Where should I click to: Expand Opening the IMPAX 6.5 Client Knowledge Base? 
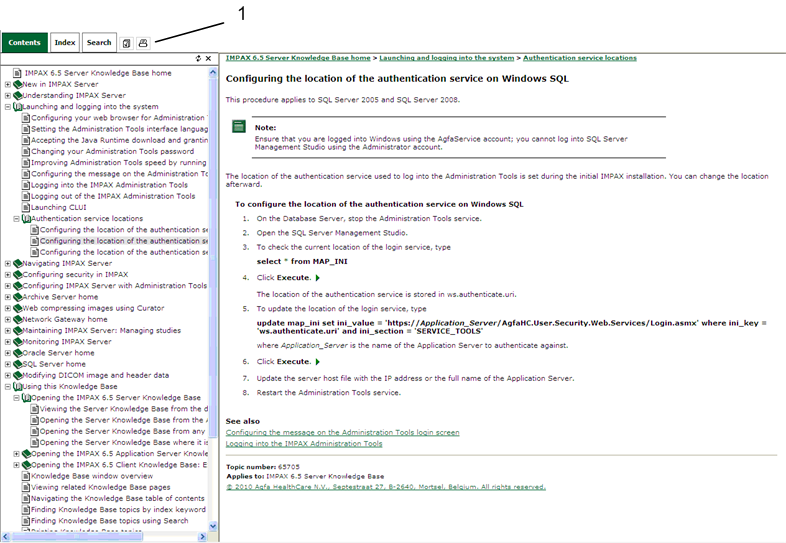17,465
